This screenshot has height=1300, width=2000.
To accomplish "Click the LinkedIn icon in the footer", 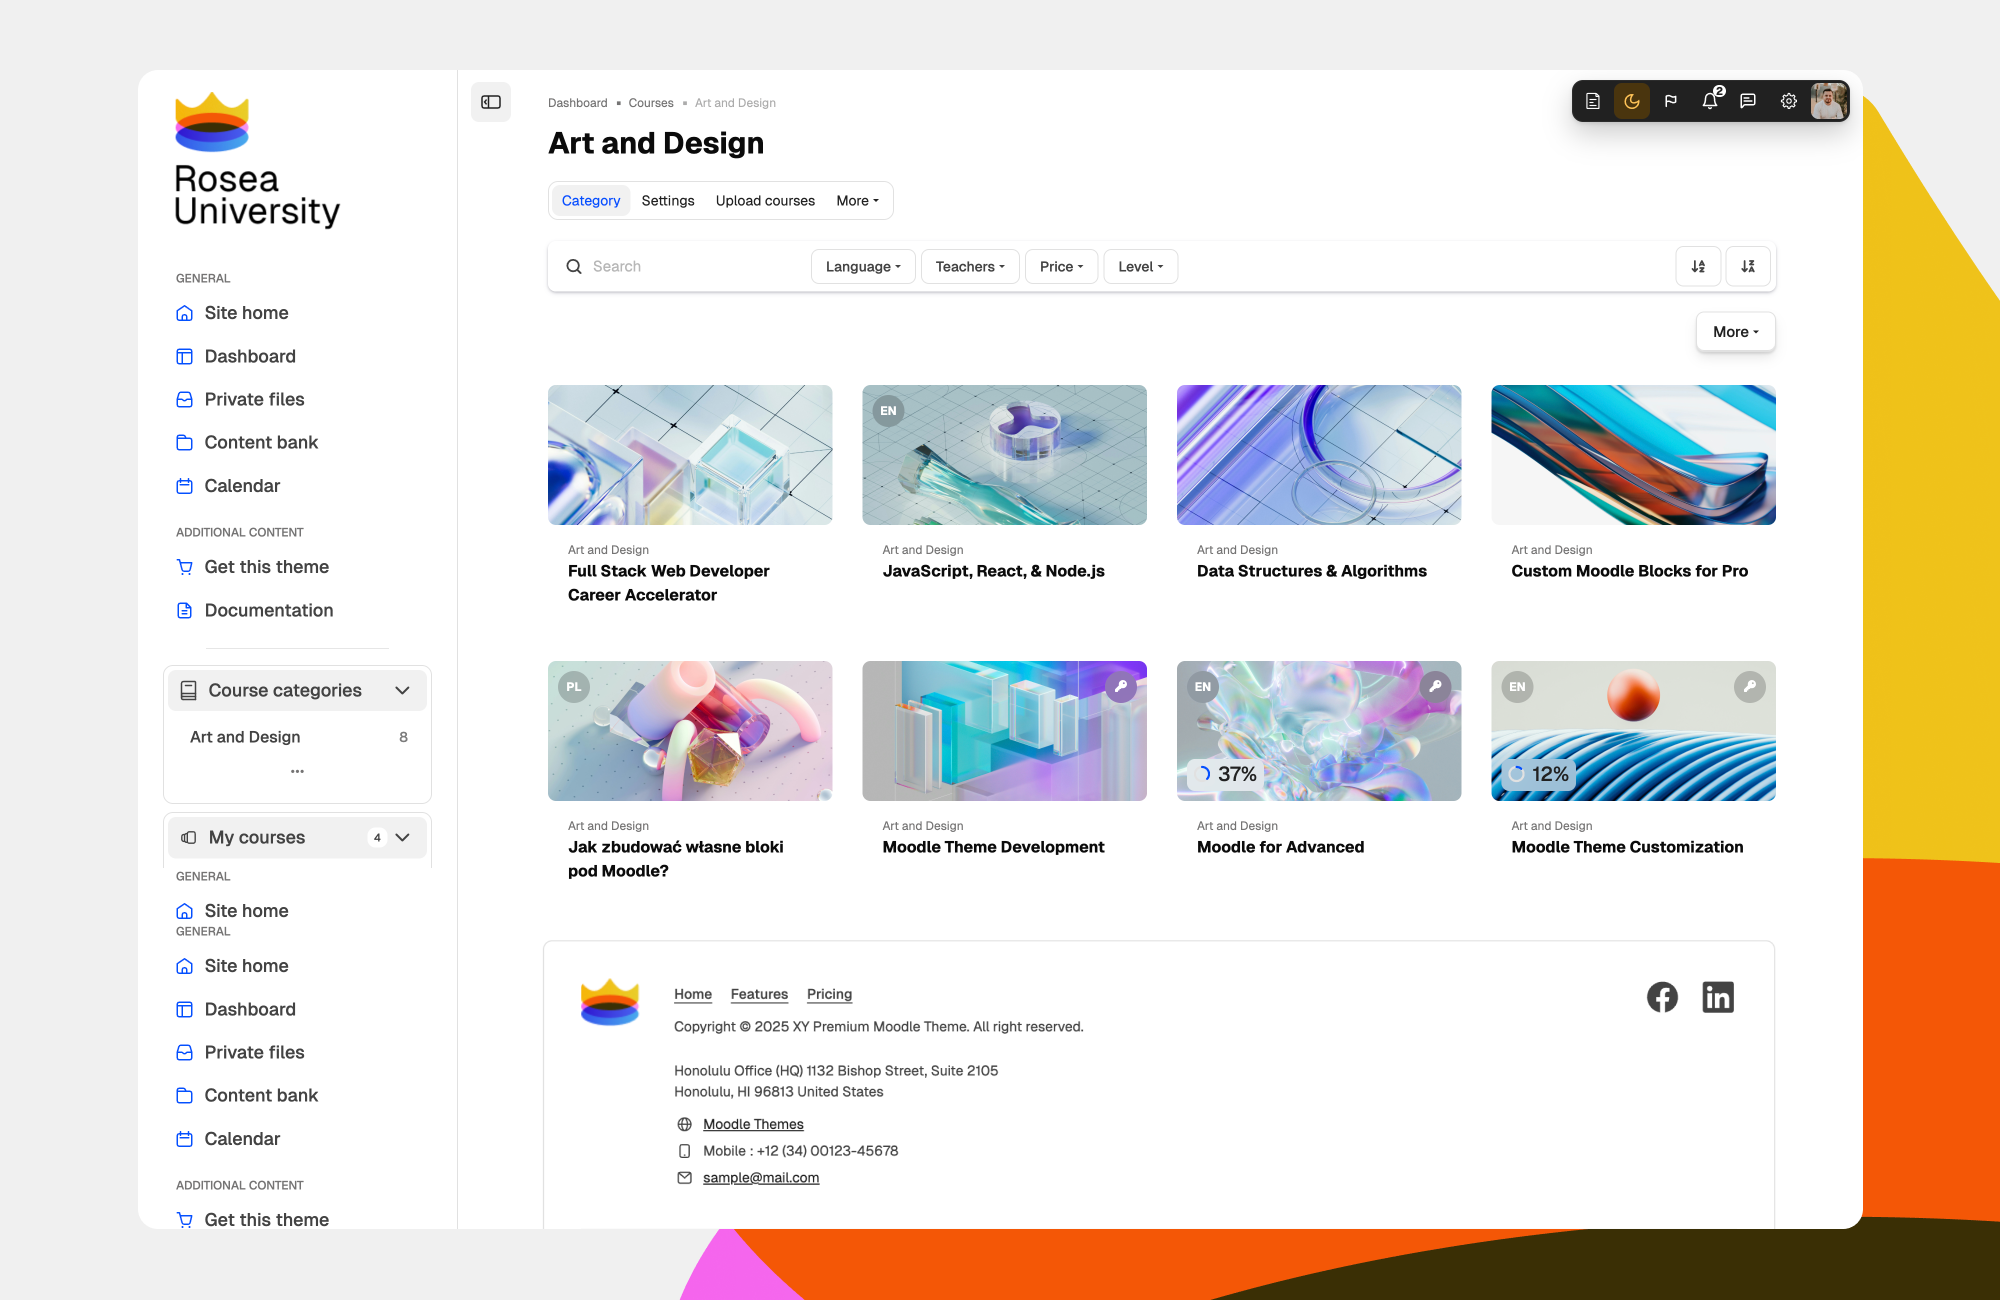I will click(1719, 996).
